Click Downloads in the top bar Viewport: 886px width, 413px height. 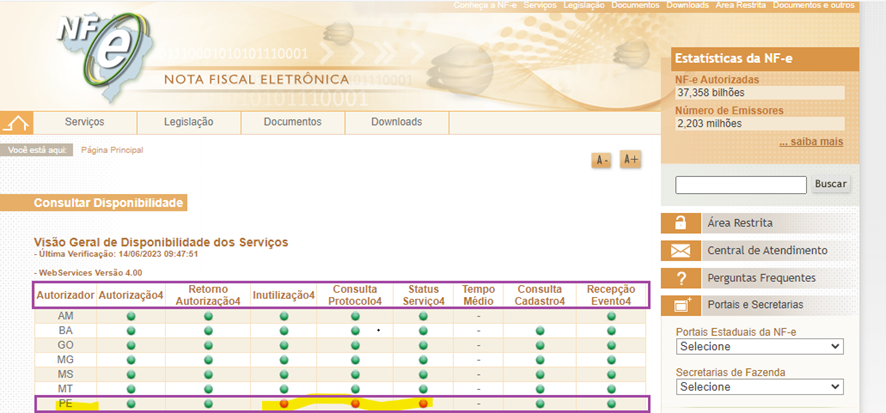tap(687, 5)
